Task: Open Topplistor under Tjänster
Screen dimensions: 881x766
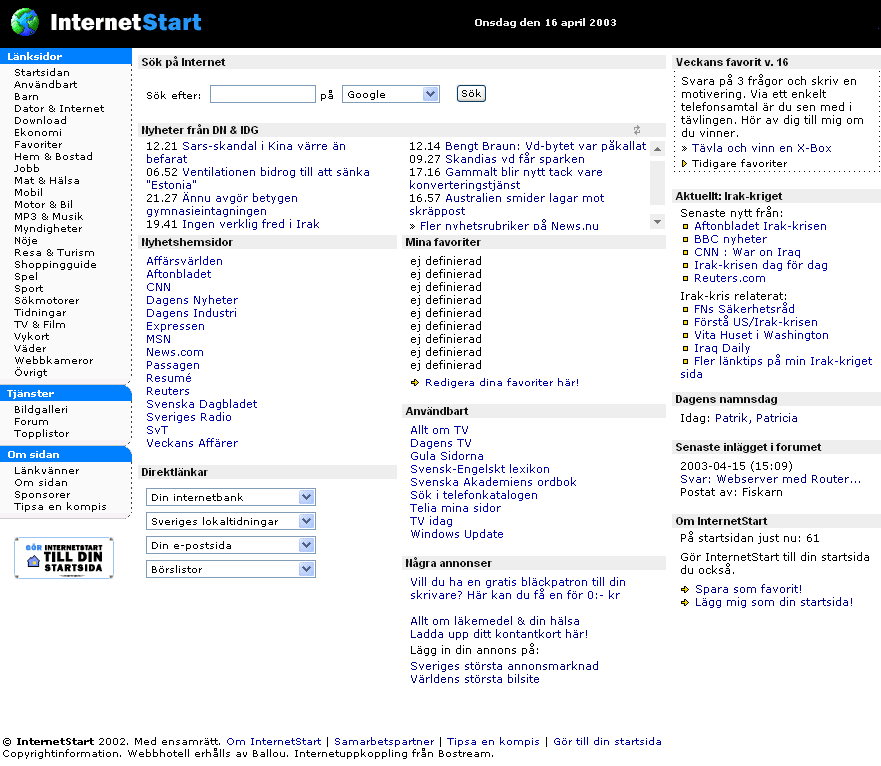Action: (42, 434)
